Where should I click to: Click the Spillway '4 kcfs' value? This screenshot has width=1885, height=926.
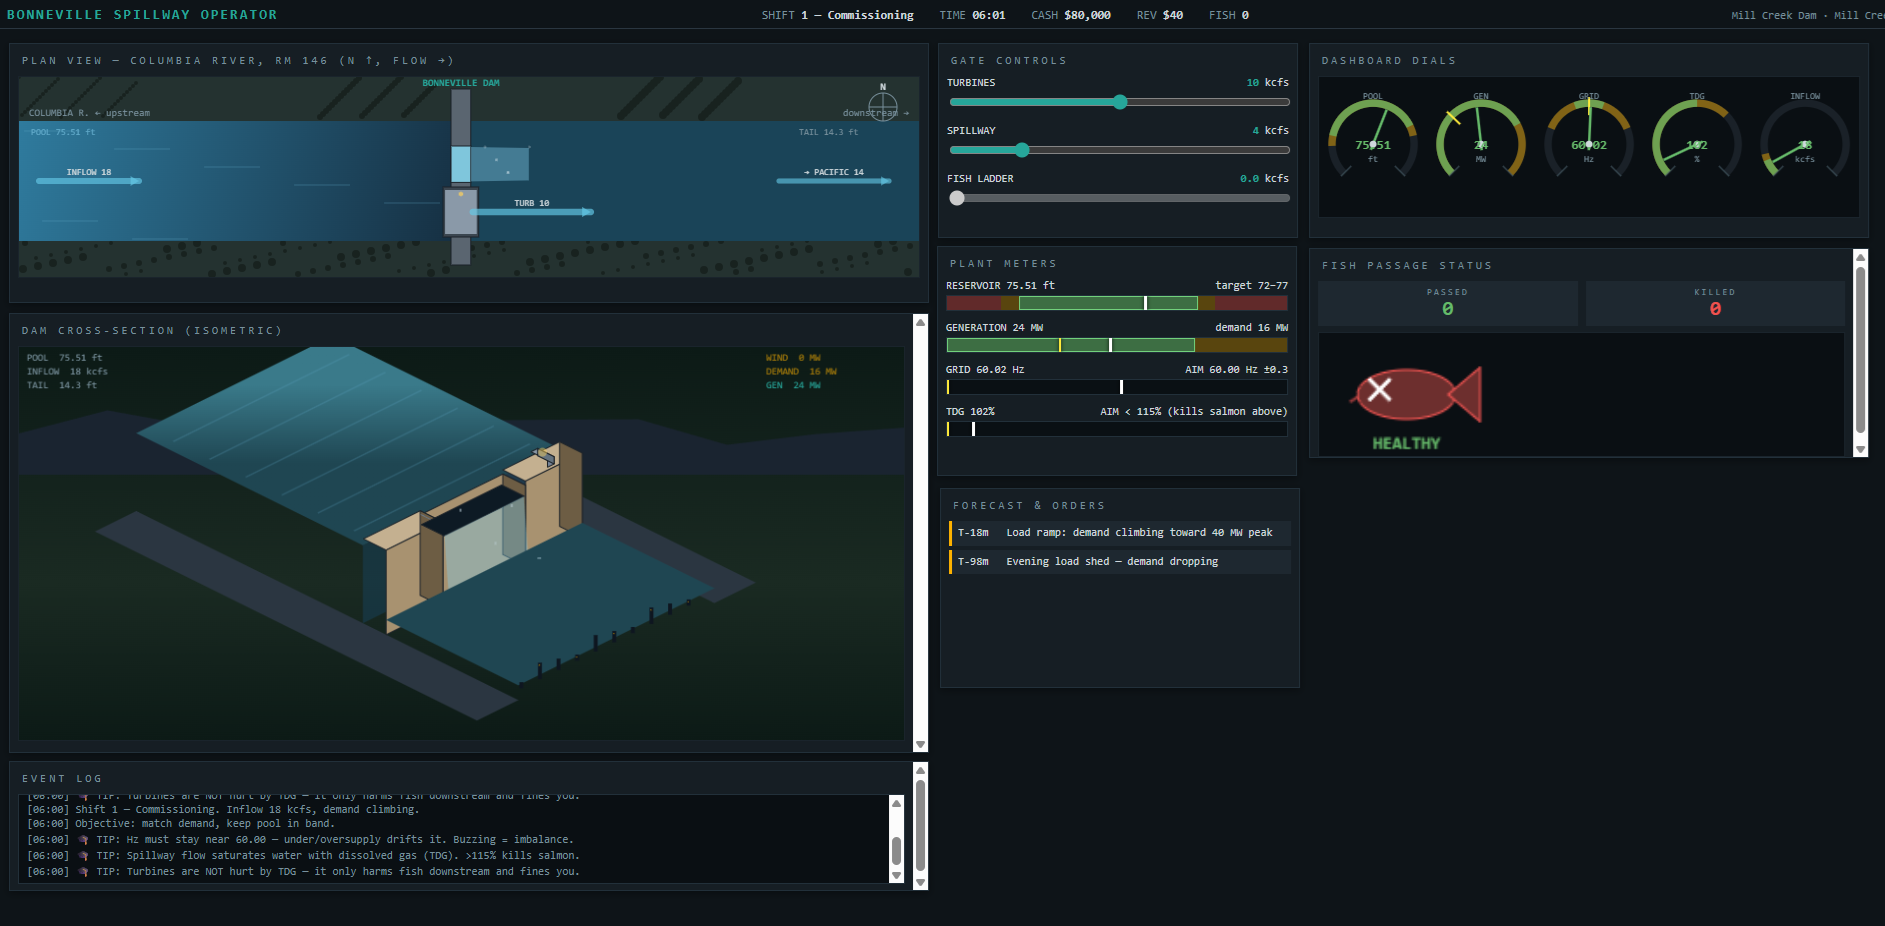pos(1271,131)
